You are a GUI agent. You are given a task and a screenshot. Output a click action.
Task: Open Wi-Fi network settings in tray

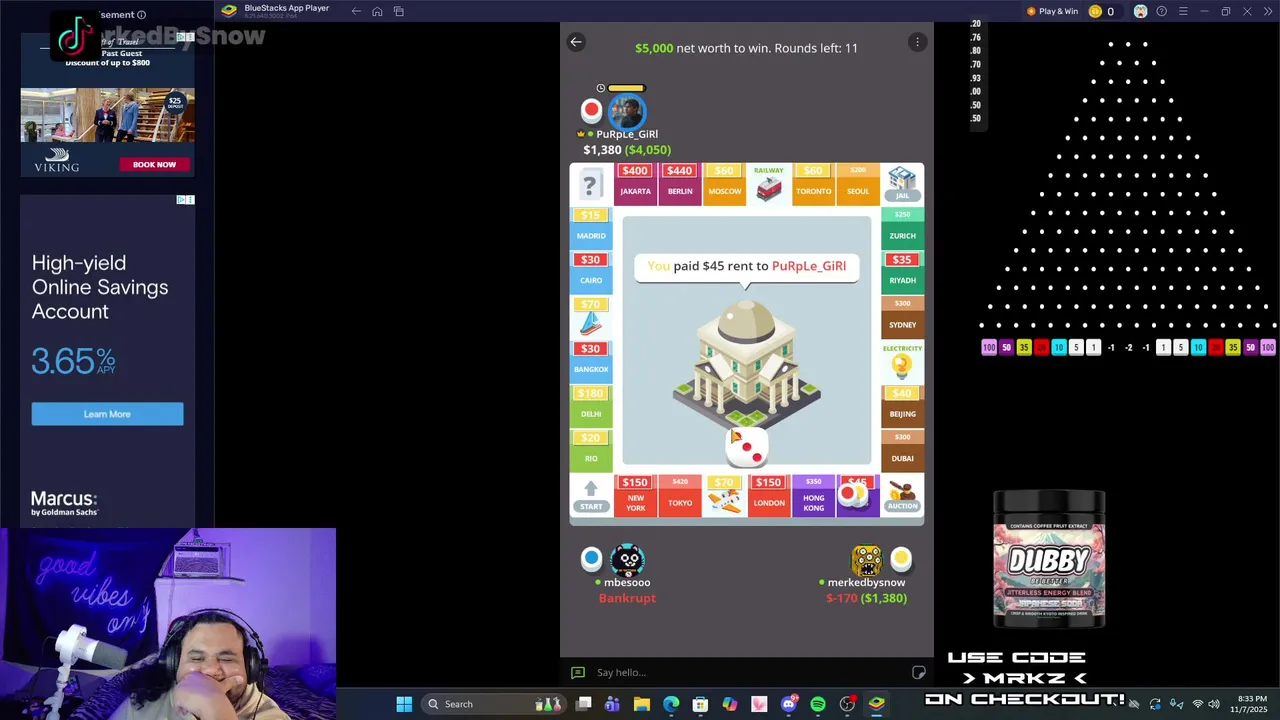pyautogui.click(x=1197, y=704)
